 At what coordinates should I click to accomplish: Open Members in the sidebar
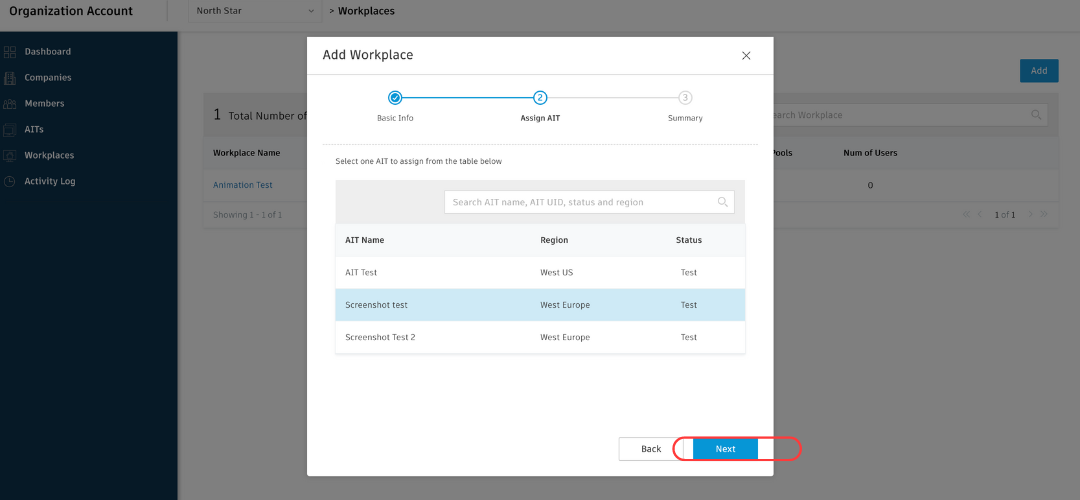[x=44, y=104]
